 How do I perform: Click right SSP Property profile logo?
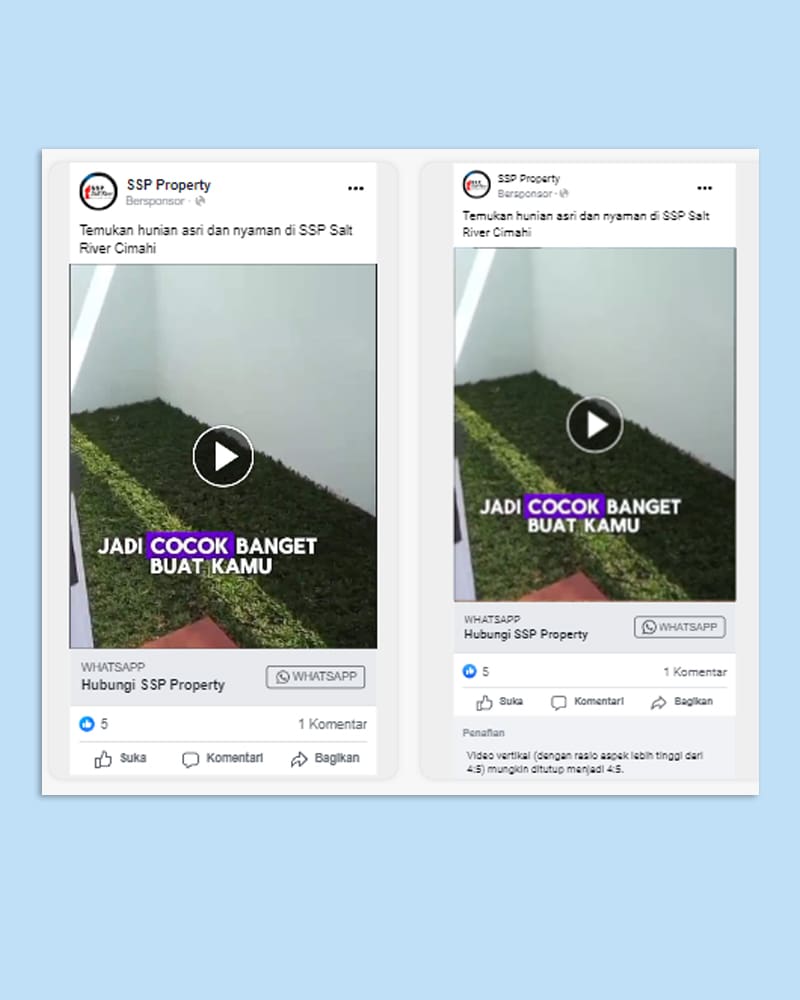(477, 184)
